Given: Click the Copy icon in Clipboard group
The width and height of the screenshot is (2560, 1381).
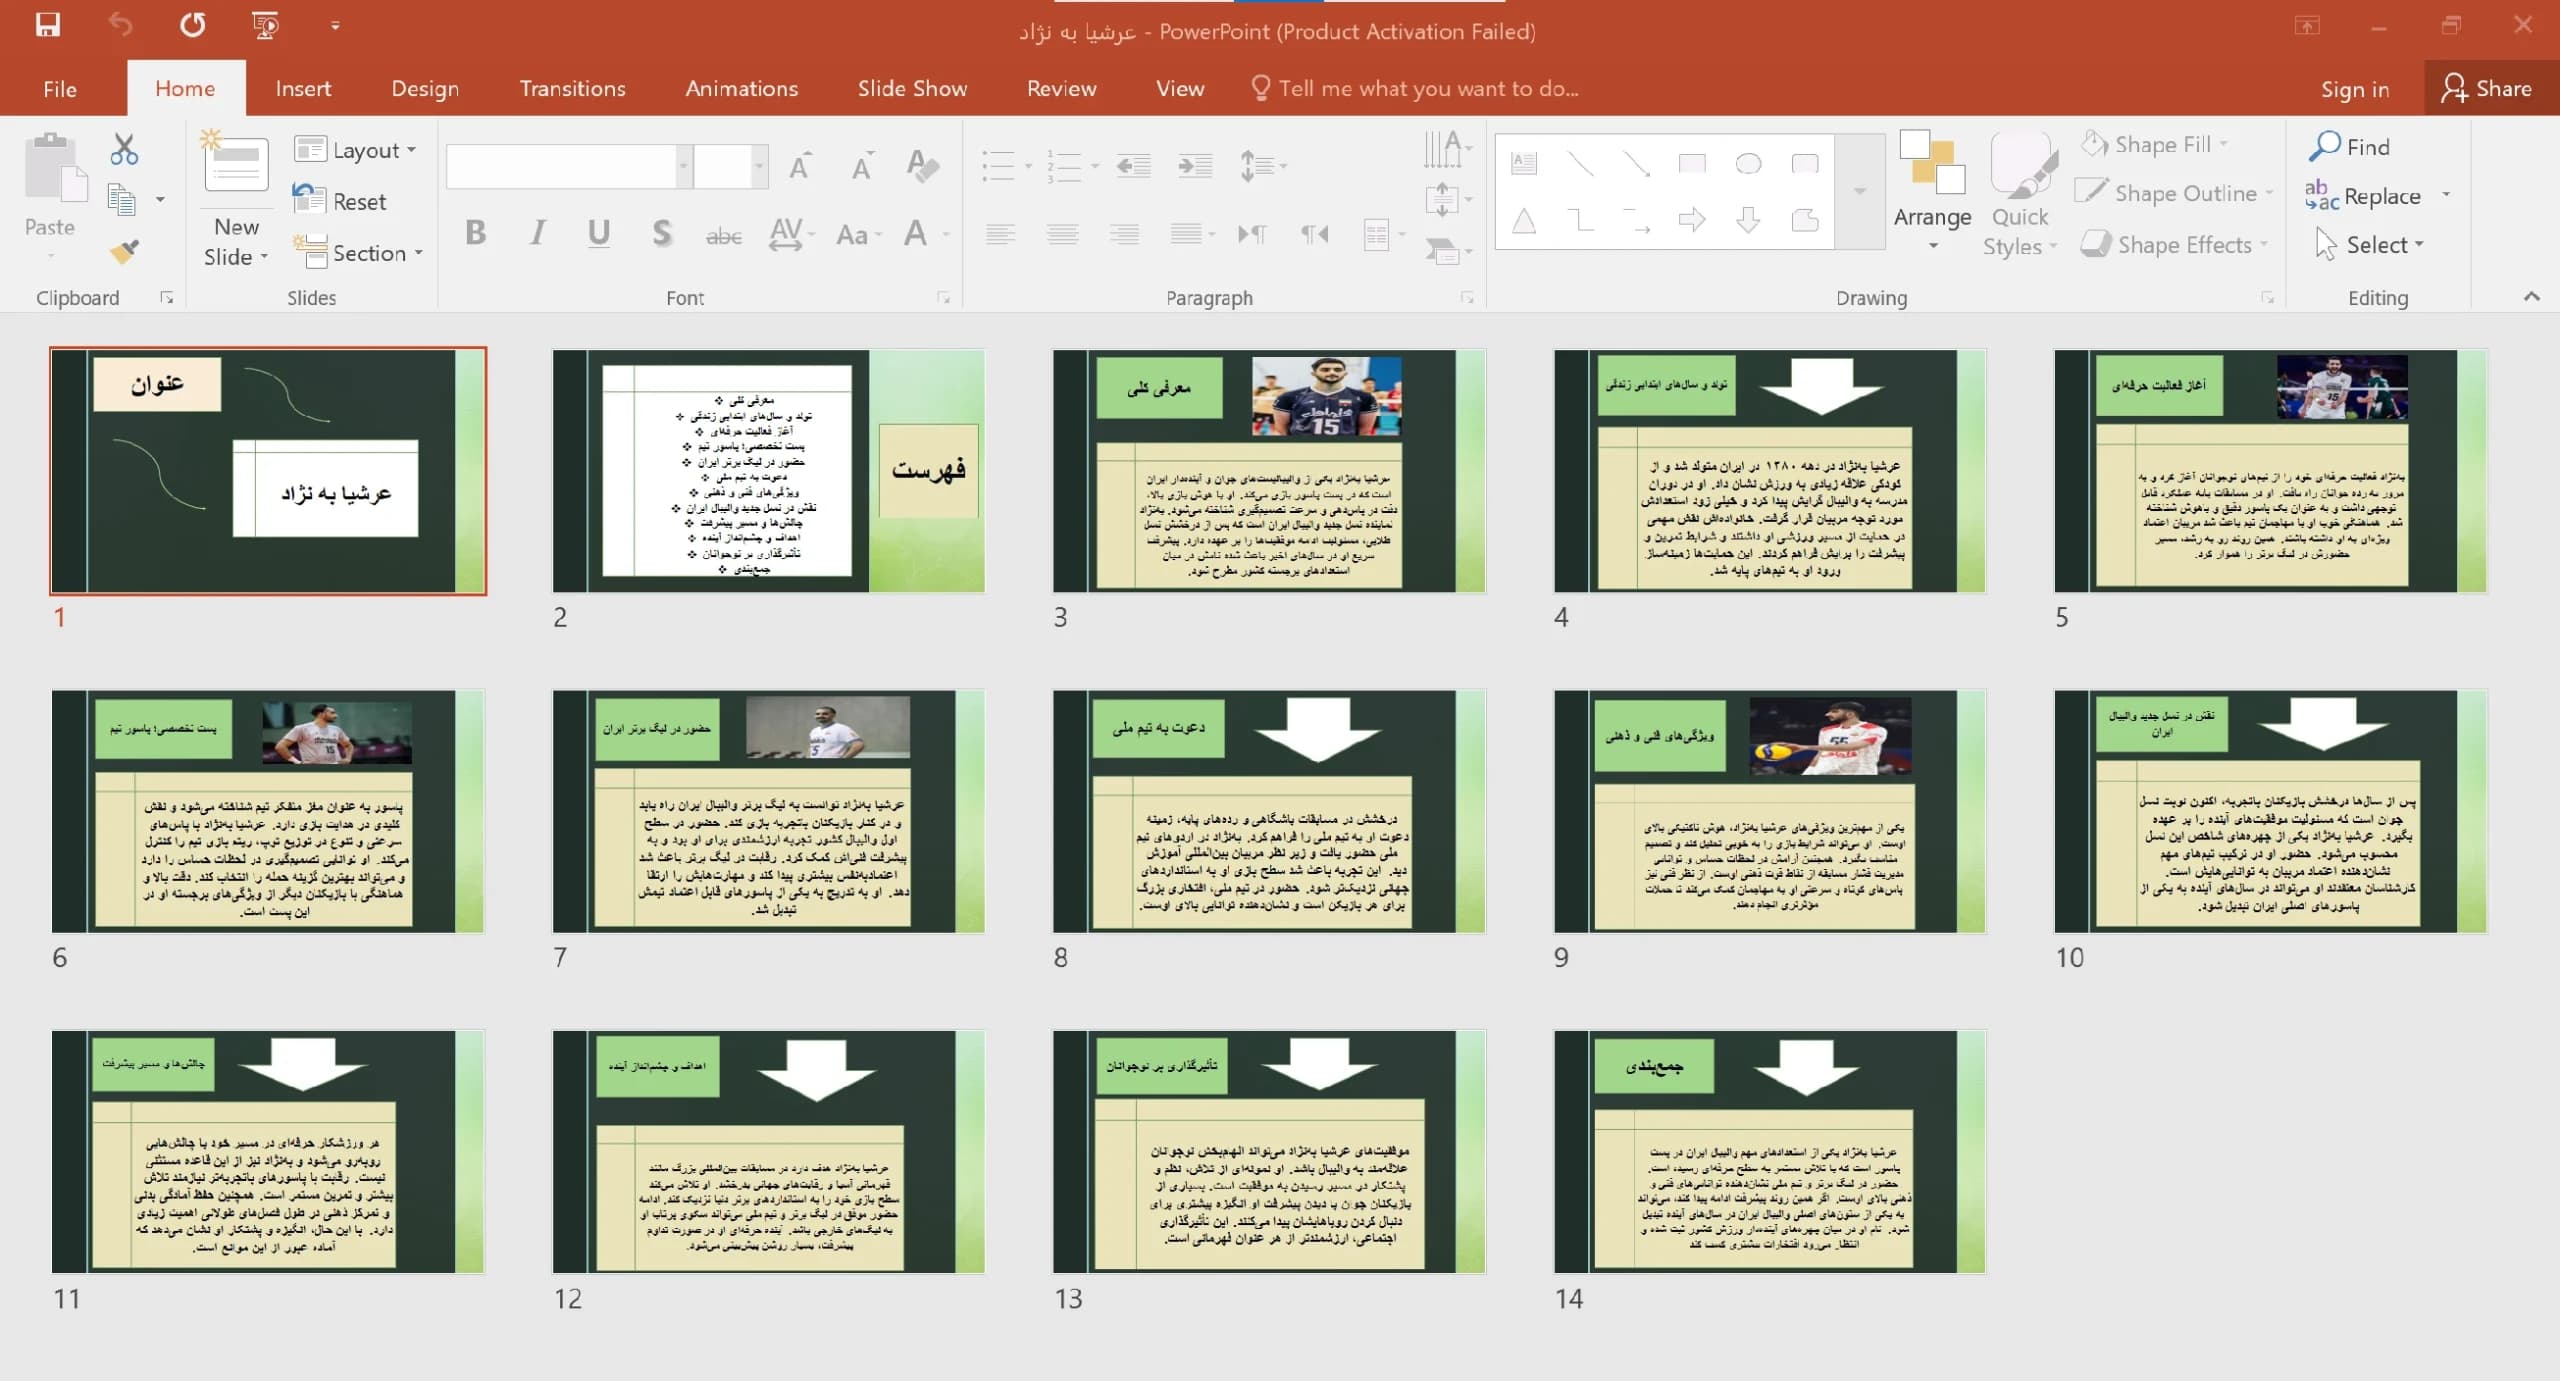Looking at the screenshot, I should pos(122,201).
